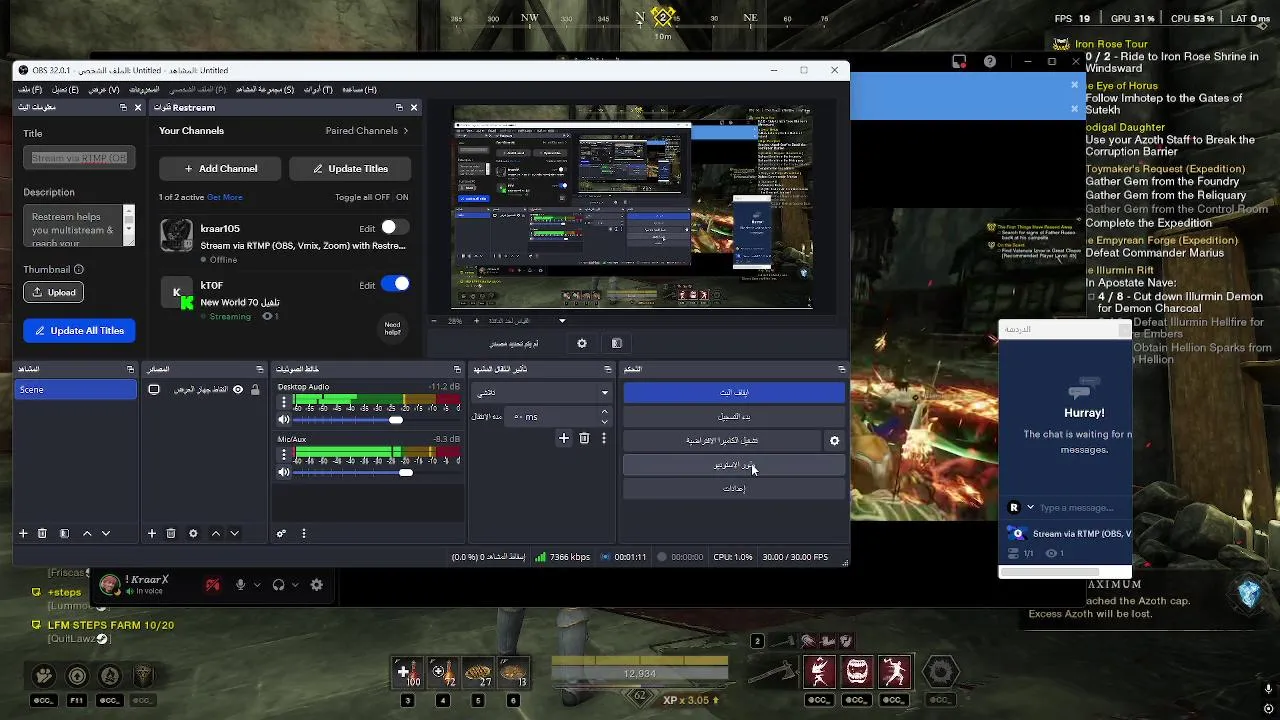Open the Help (H) menu
The height and width of the screenshot is (720, 1280).
point(359,90)
